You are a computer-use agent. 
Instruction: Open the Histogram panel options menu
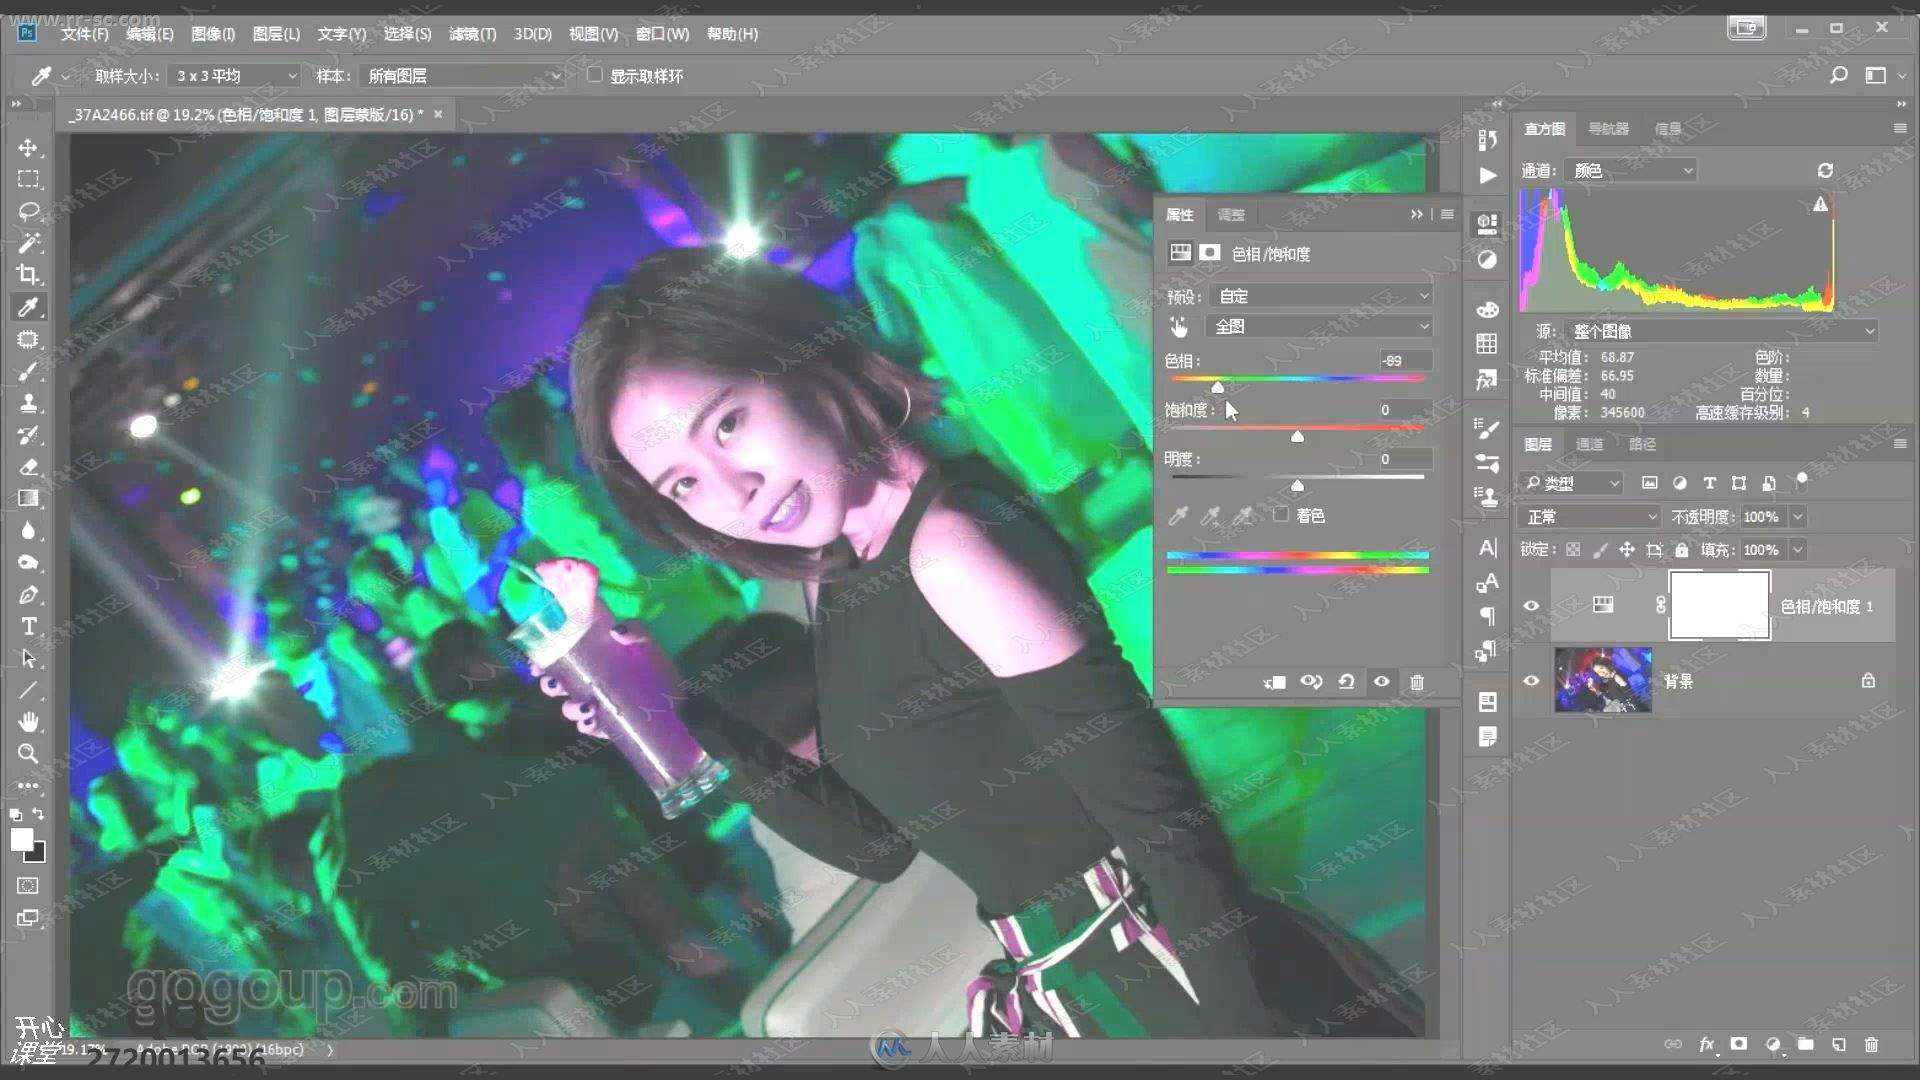[1900, 128]
